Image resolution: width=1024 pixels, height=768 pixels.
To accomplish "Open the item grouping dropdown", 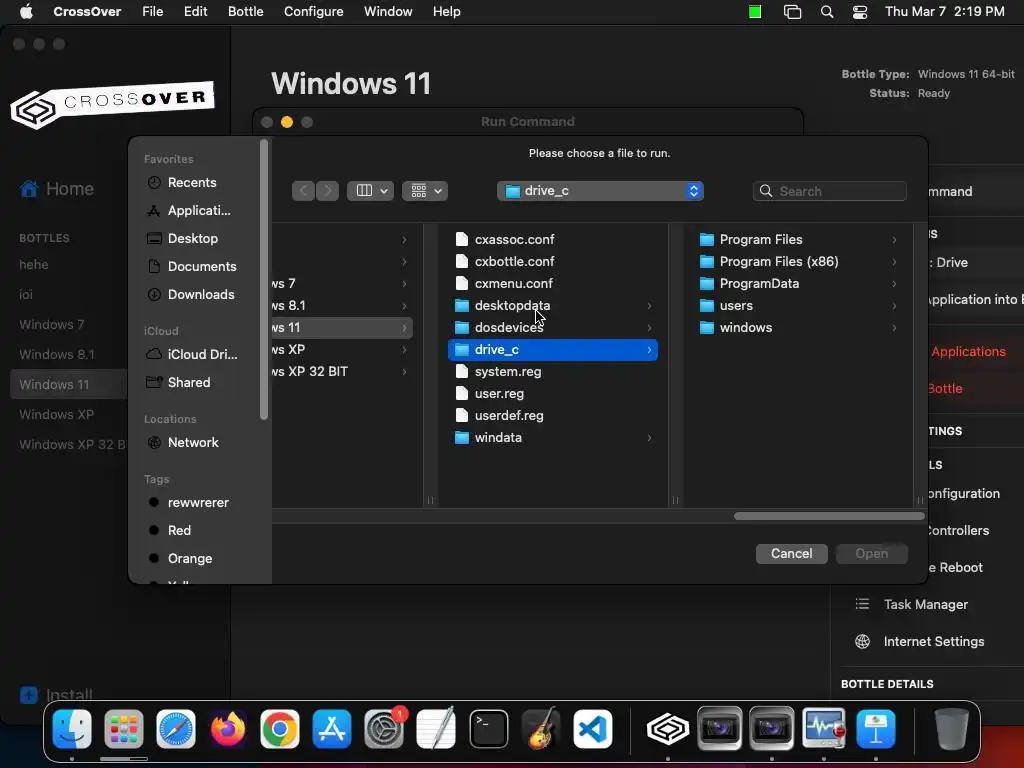I will point(425,191).
